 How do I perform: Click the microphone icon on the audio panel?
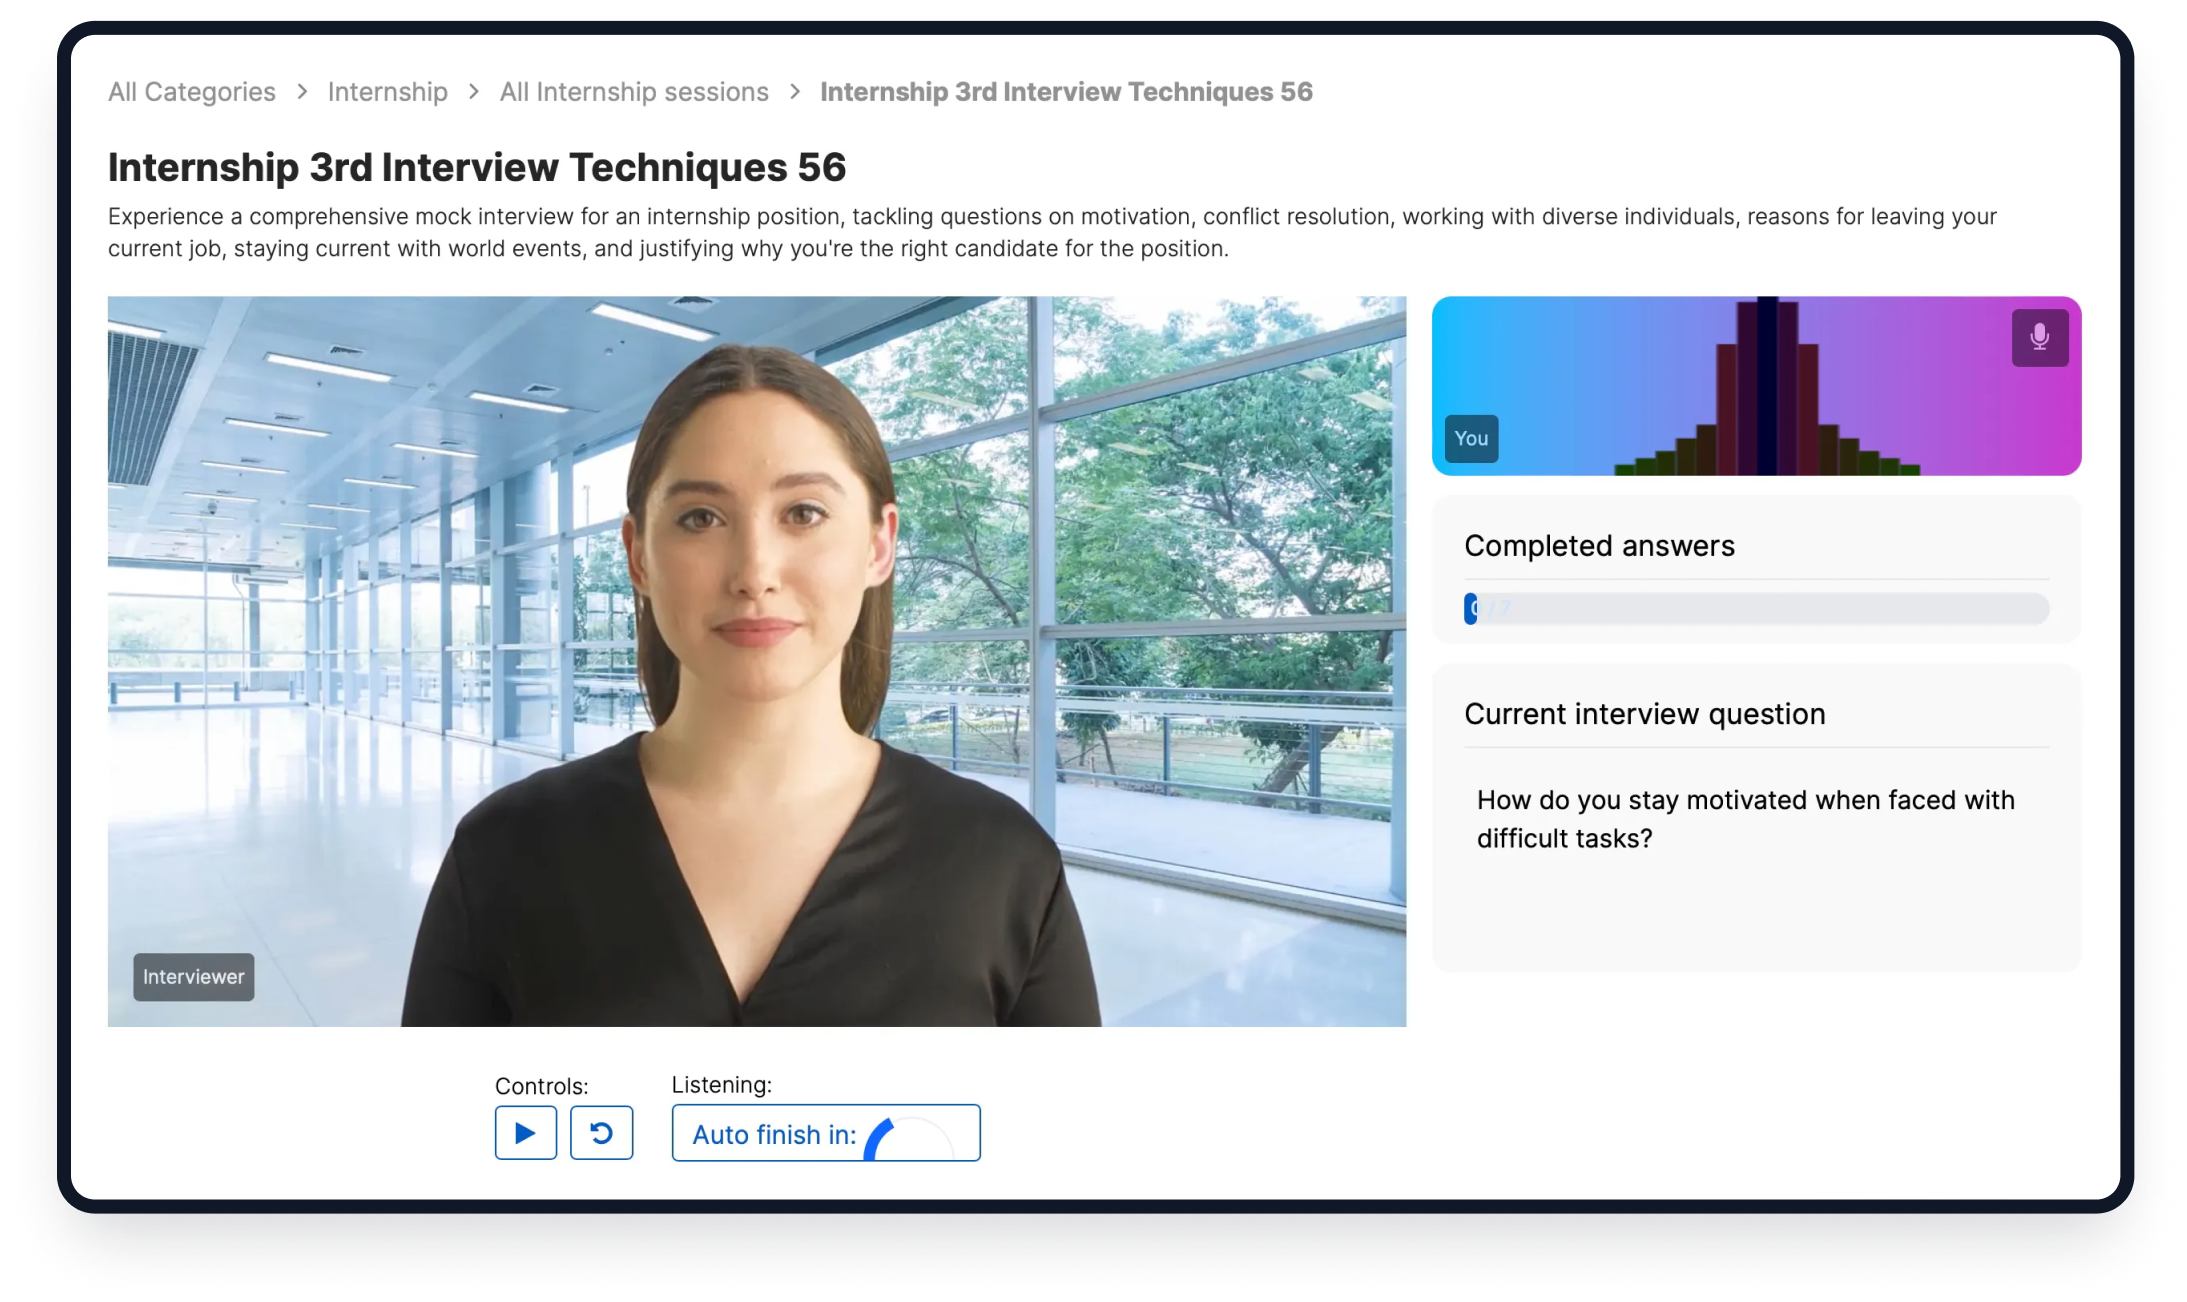[x=2038, y=338]
